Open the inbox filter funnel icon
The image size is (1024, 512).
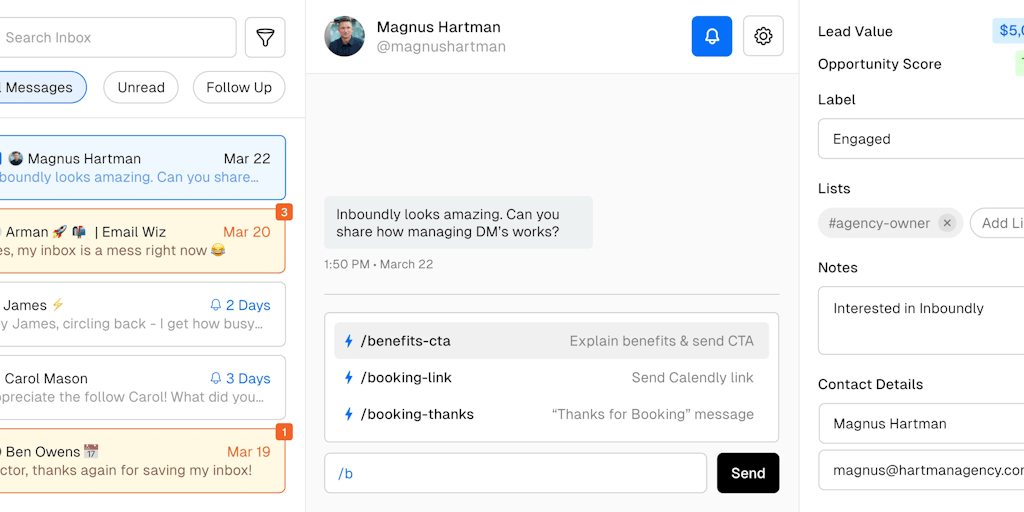[265, 37]
